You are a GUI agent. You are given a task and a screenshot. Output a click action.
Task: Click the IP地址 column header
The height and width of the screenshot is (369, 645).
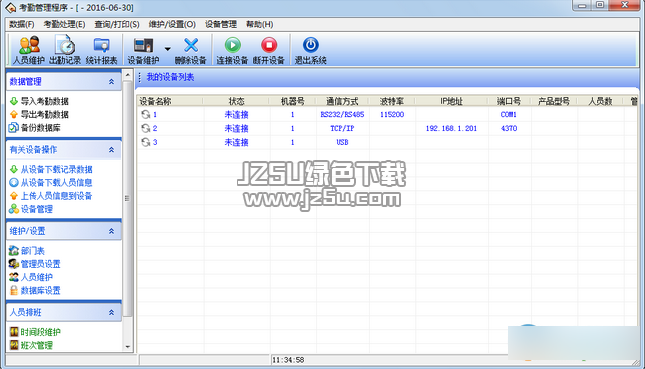451,101
